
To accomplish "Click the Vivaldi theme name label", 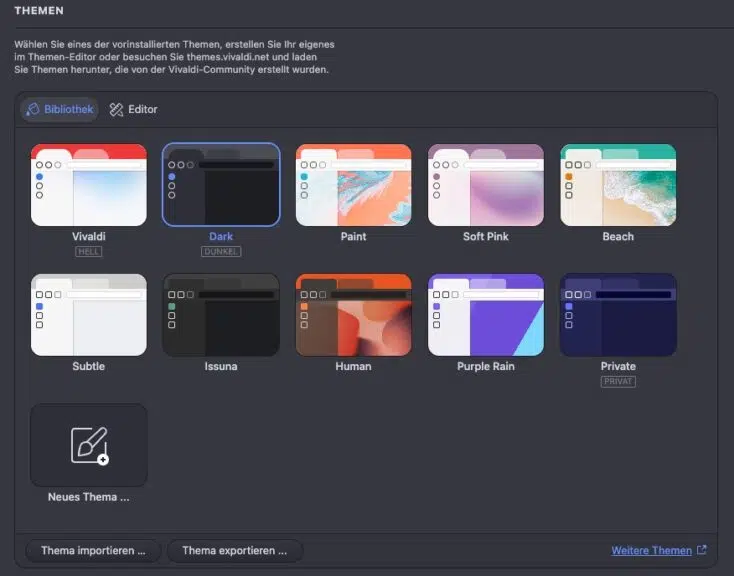I will coord(88,236).
